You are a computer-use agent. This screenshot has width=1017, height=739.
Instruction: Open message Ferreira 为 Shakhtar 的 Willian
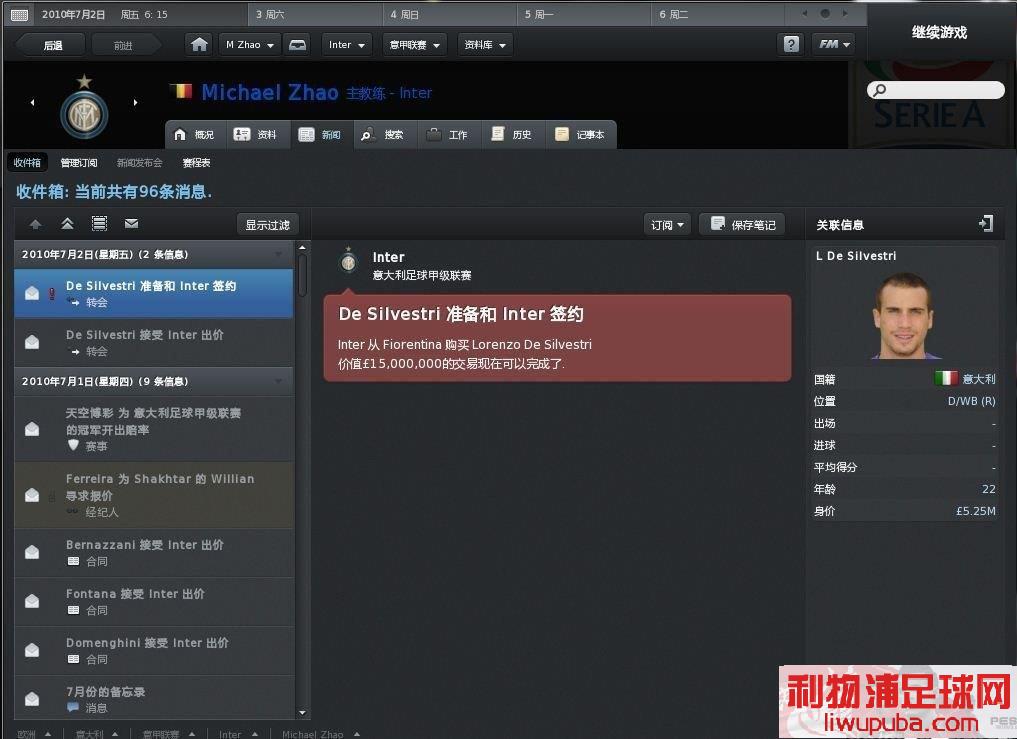point(154,495)
